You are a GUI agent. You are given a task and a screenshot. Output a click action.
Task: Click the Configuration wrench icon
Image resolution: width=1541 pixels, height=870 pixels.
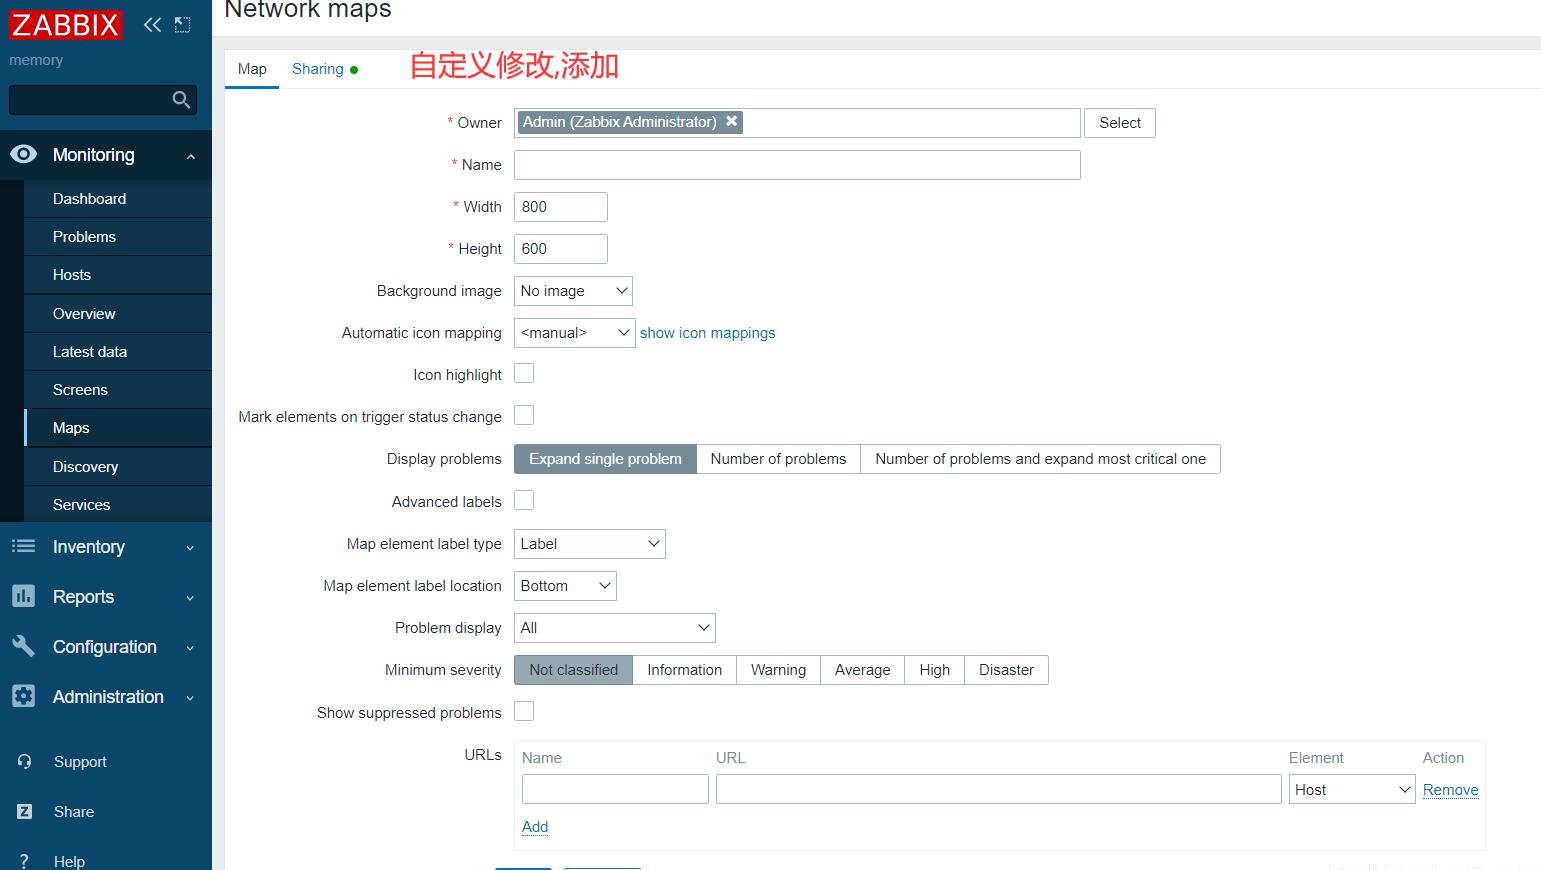(23, 646)
